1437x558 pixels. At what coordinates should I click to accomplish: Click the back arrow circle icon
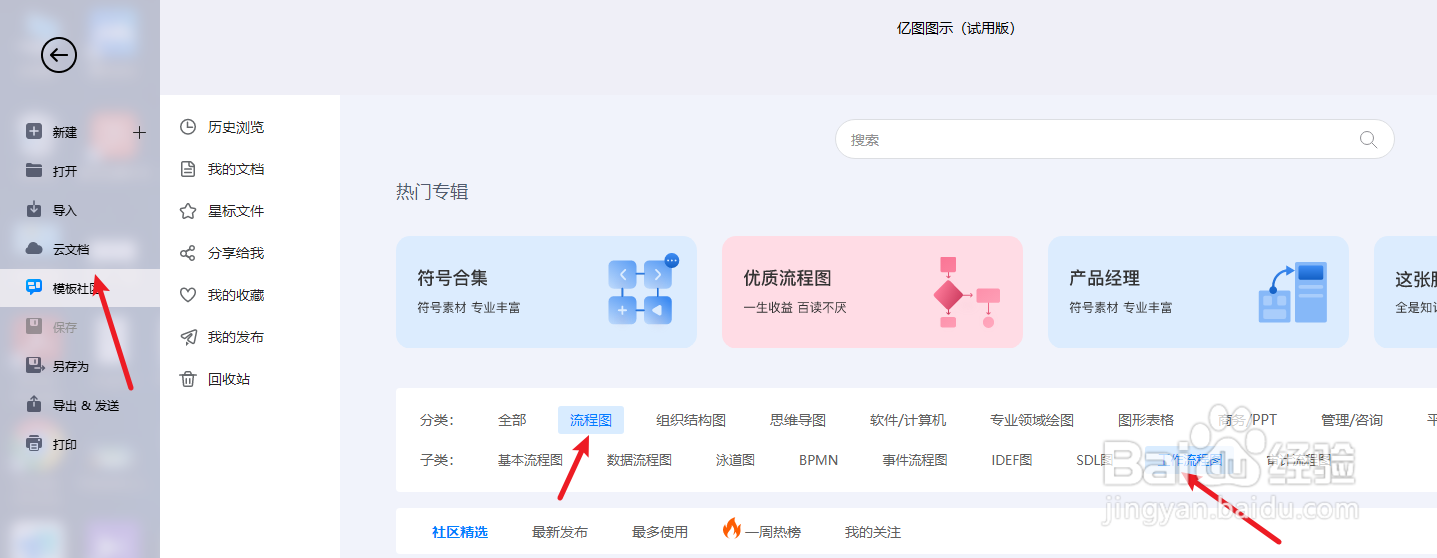pyautogui.click(x=59, y=55)
